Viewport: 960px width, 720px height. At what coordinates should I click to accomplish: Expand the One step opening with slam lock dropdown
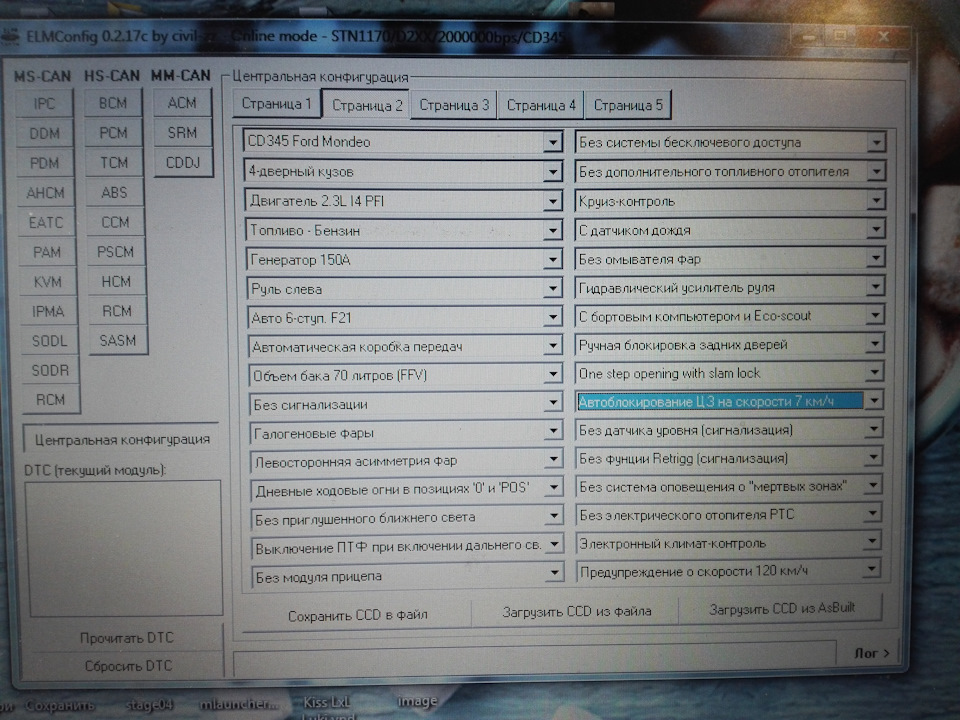[875, 372]
